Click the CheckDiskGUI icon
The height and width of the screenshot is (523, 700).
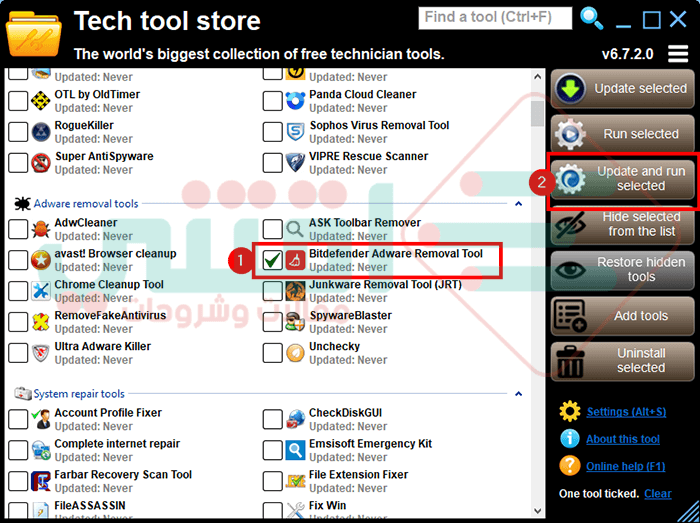295,419
